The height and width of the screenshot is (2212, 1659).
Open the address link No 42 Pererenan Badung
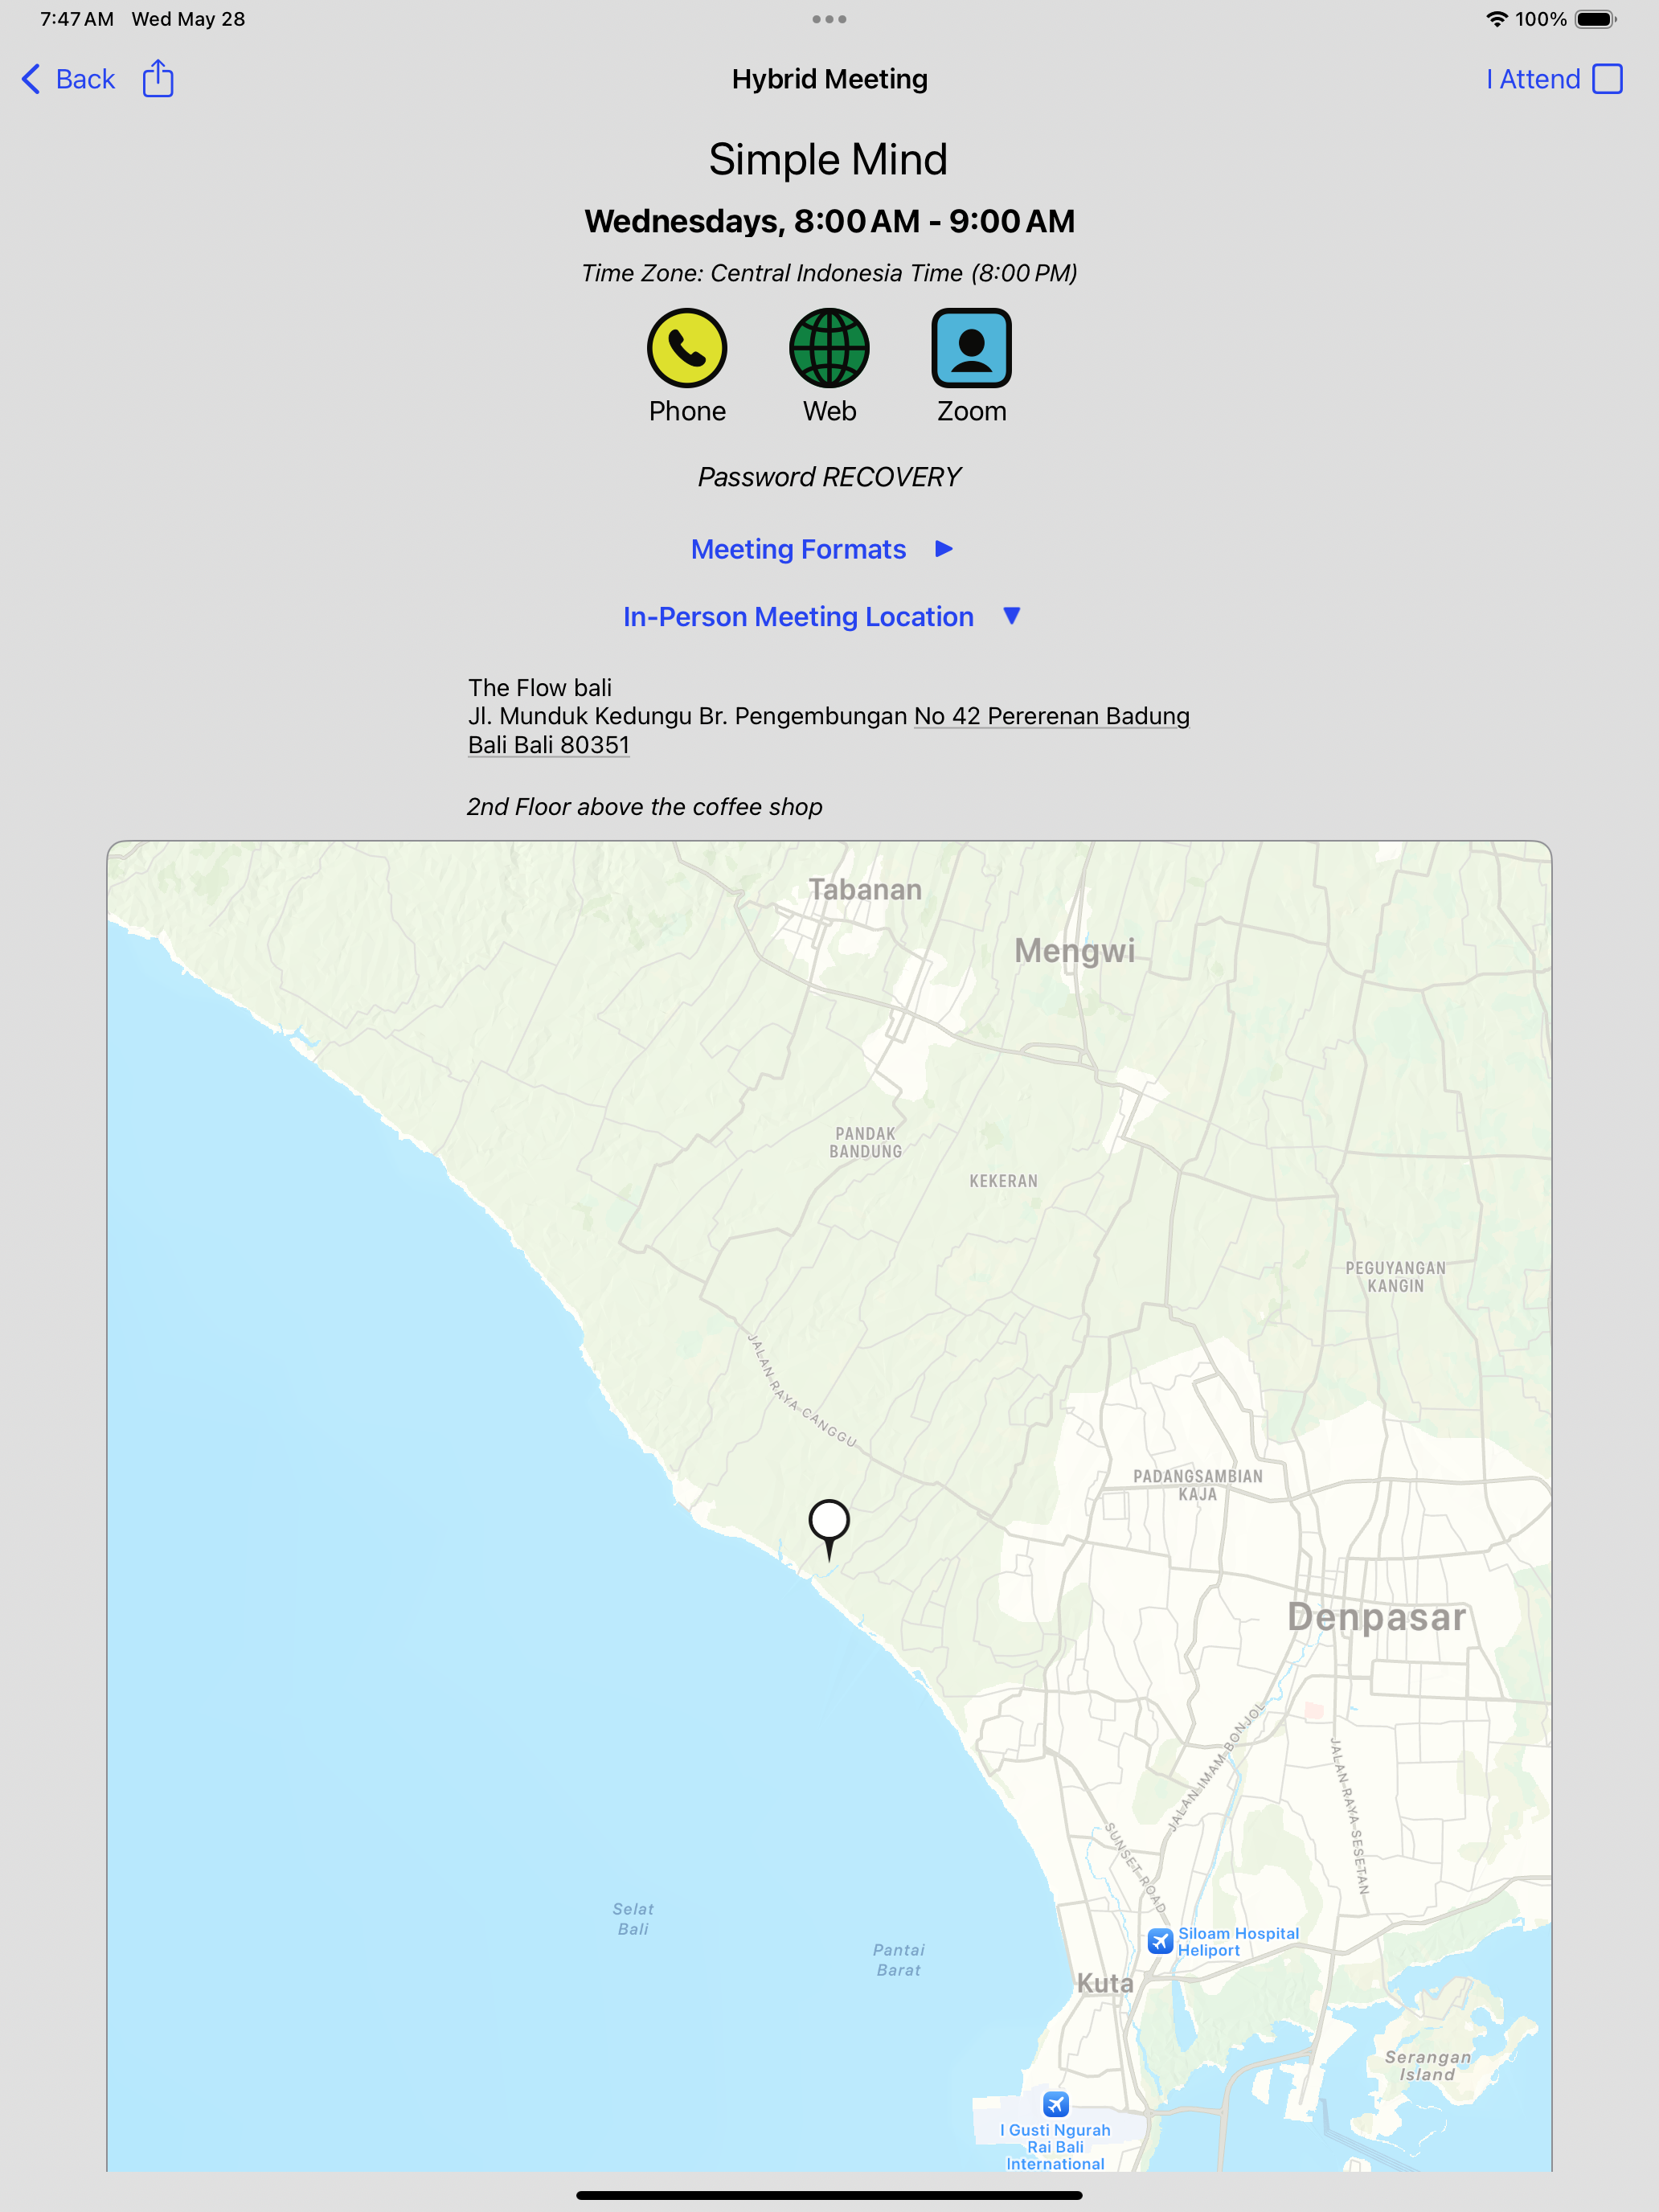coord(1052,716)
